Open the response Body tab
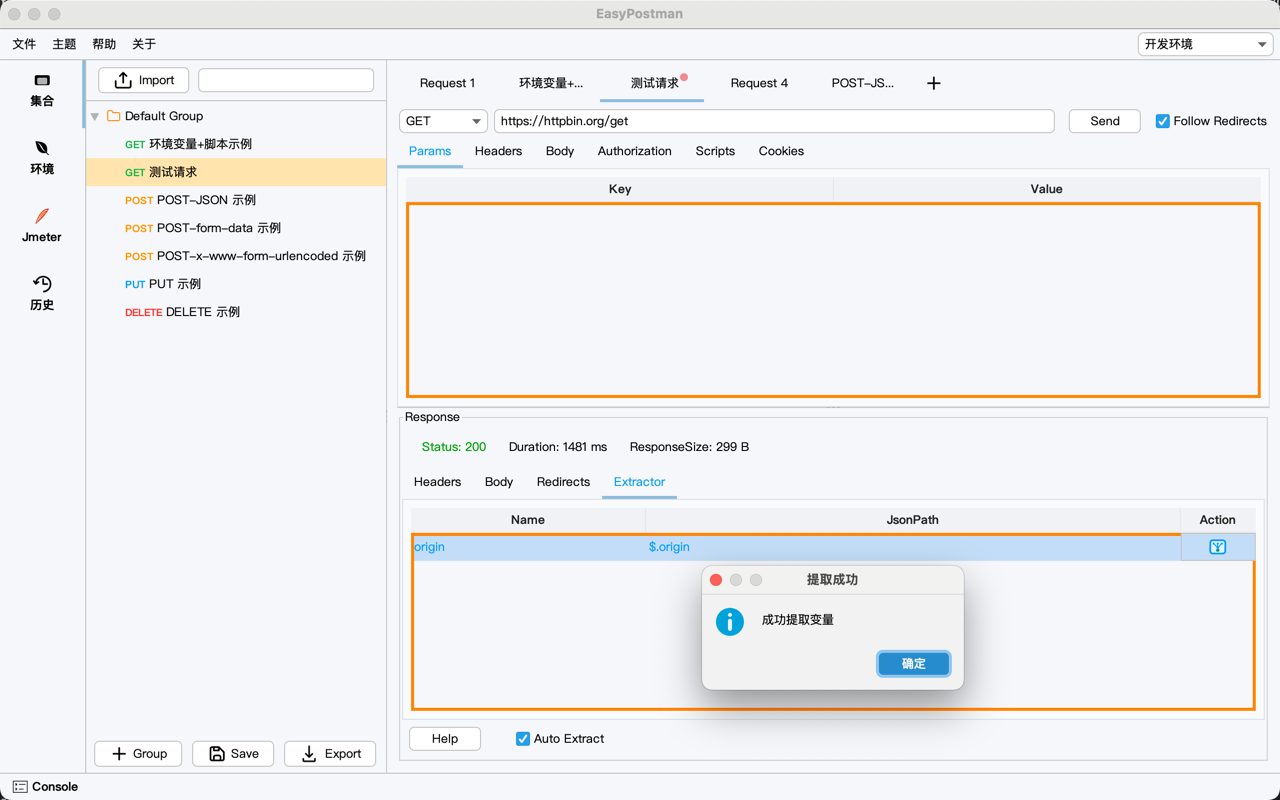Viewport: 1280px width, 800px height. coord(499,482)
